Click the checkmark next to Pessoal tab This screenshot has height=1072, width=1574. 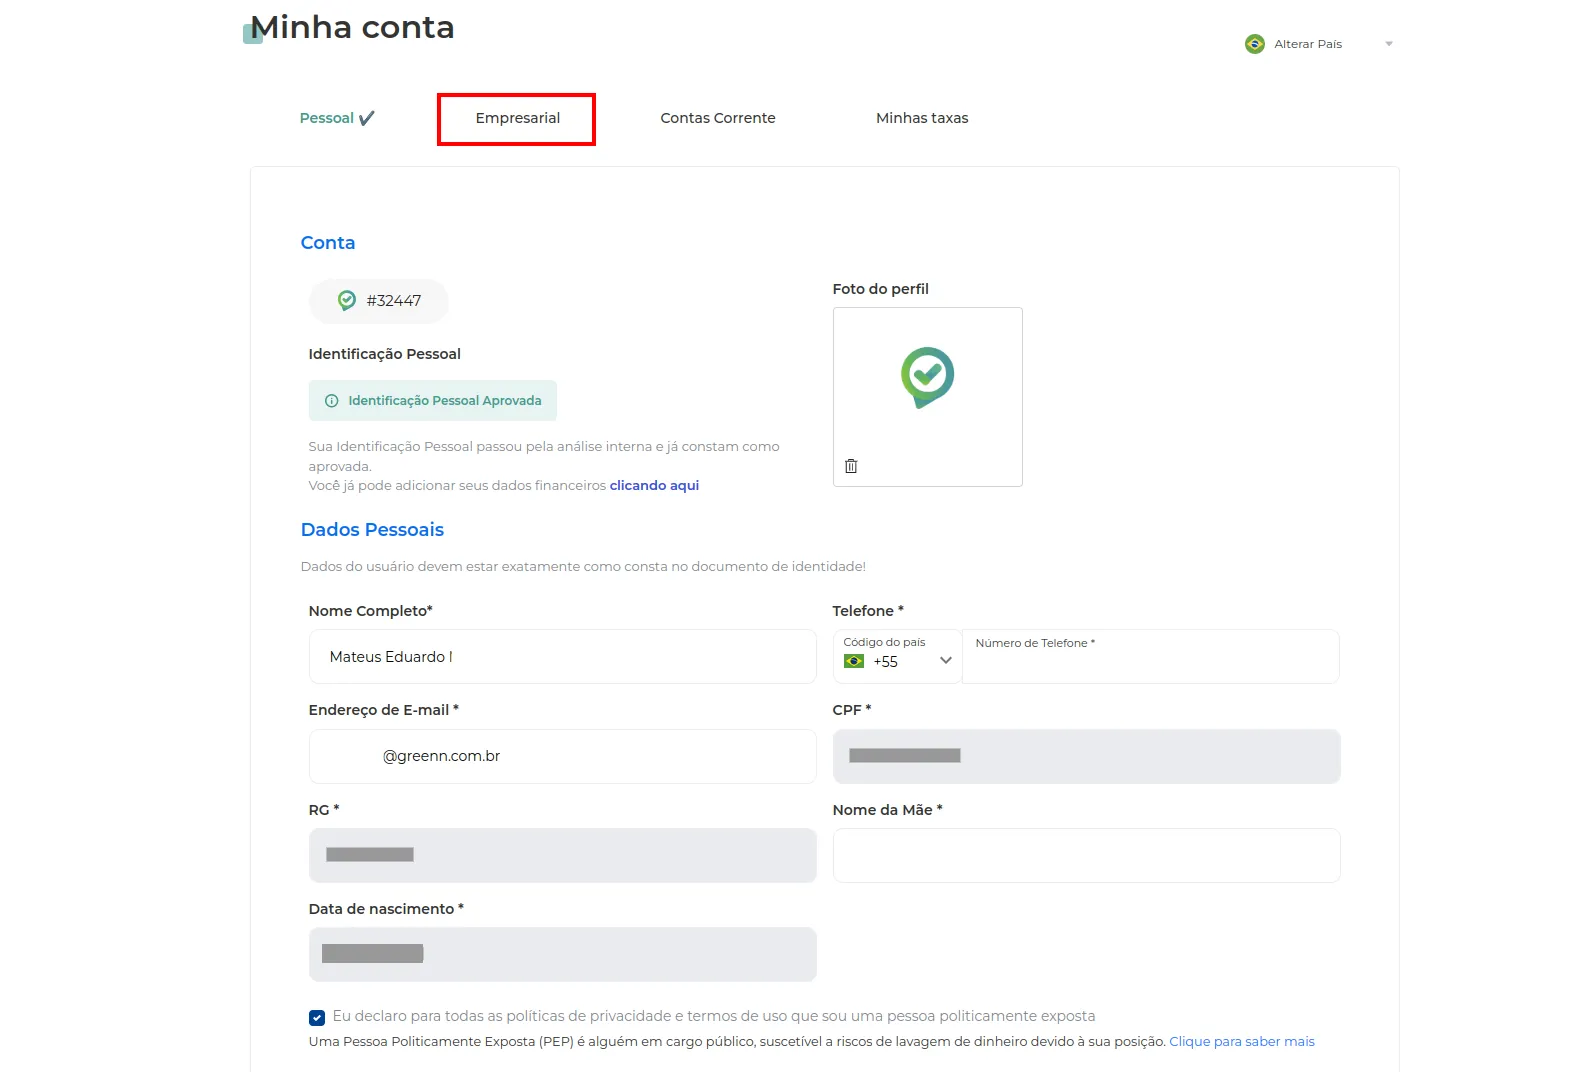coord(367,118)
